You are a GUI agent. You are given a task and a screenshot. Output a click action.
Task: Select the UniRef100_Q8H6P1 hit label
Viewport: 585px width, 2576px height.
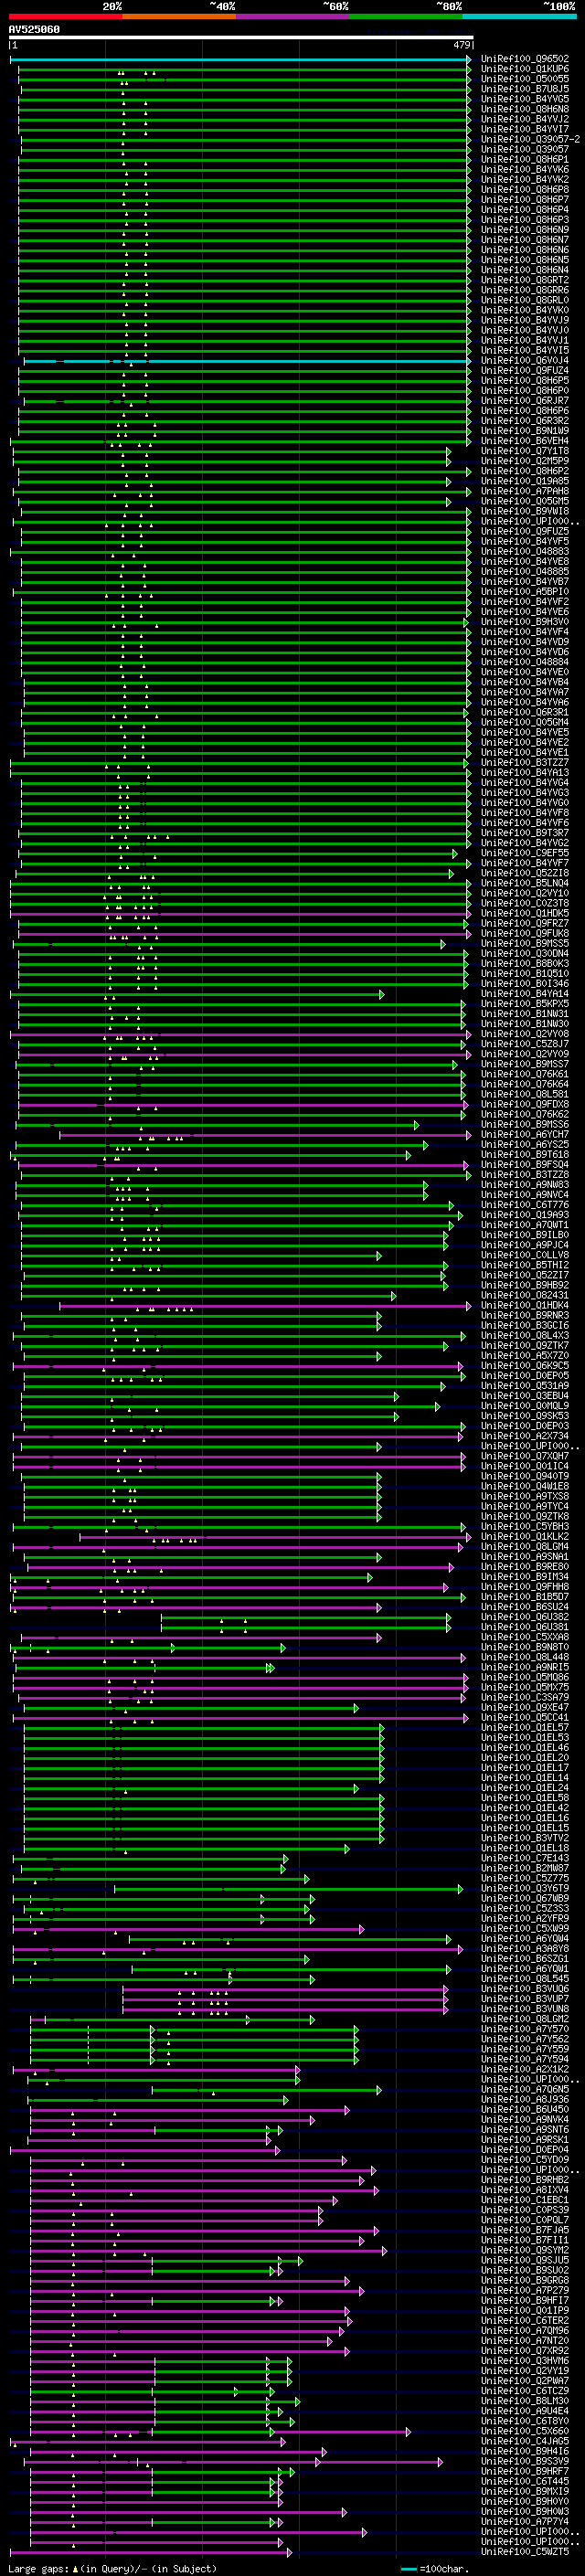pos(525,159)
